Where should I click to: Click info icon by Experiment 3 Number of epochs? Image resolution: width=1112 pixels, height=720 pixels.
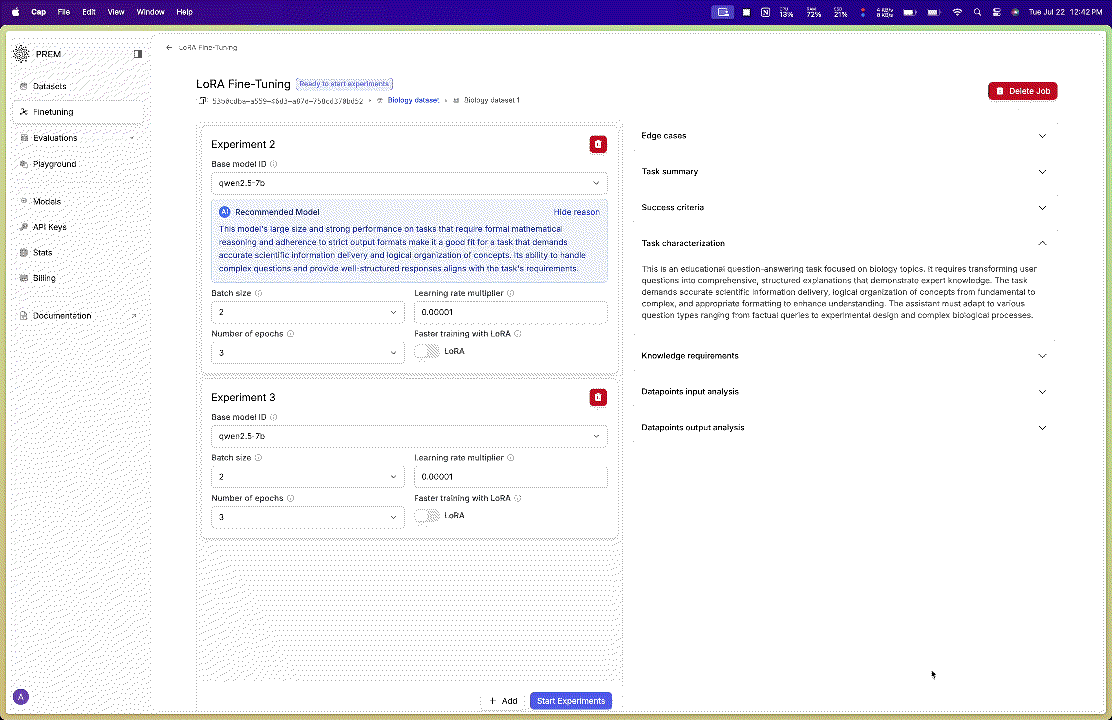click(x=290, y=498)
